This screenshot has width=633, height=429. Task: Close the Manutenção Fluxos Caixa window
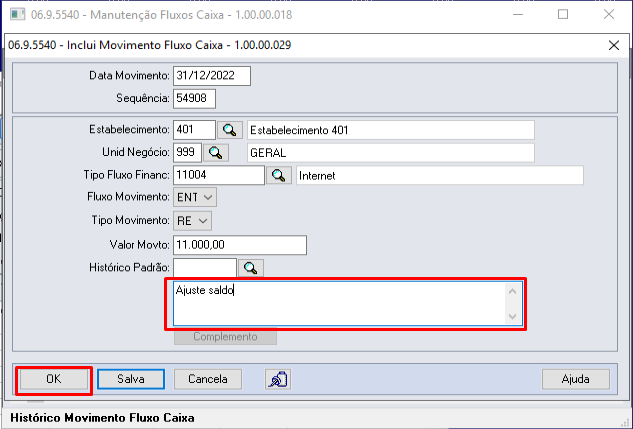click(609, 15)
